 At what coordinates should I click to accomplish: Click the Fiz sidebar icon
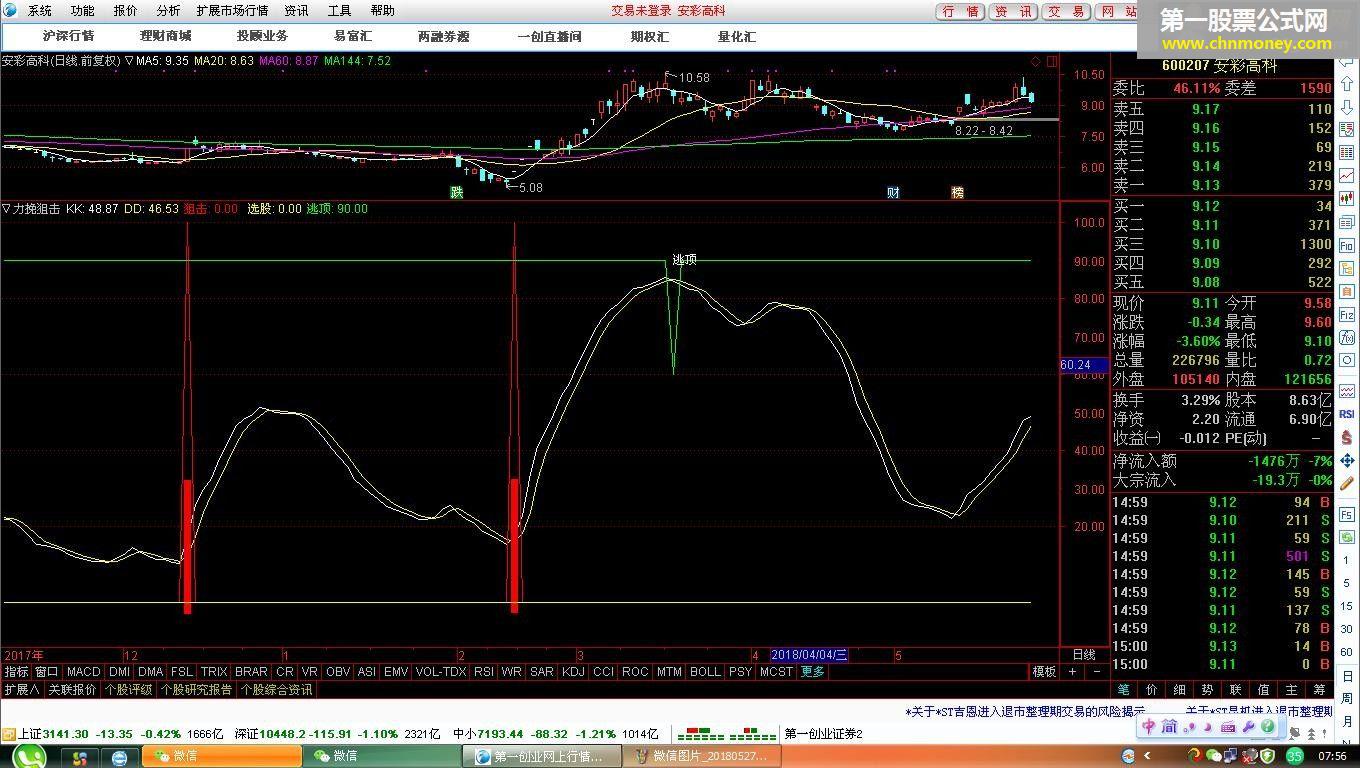(1346, 315)
